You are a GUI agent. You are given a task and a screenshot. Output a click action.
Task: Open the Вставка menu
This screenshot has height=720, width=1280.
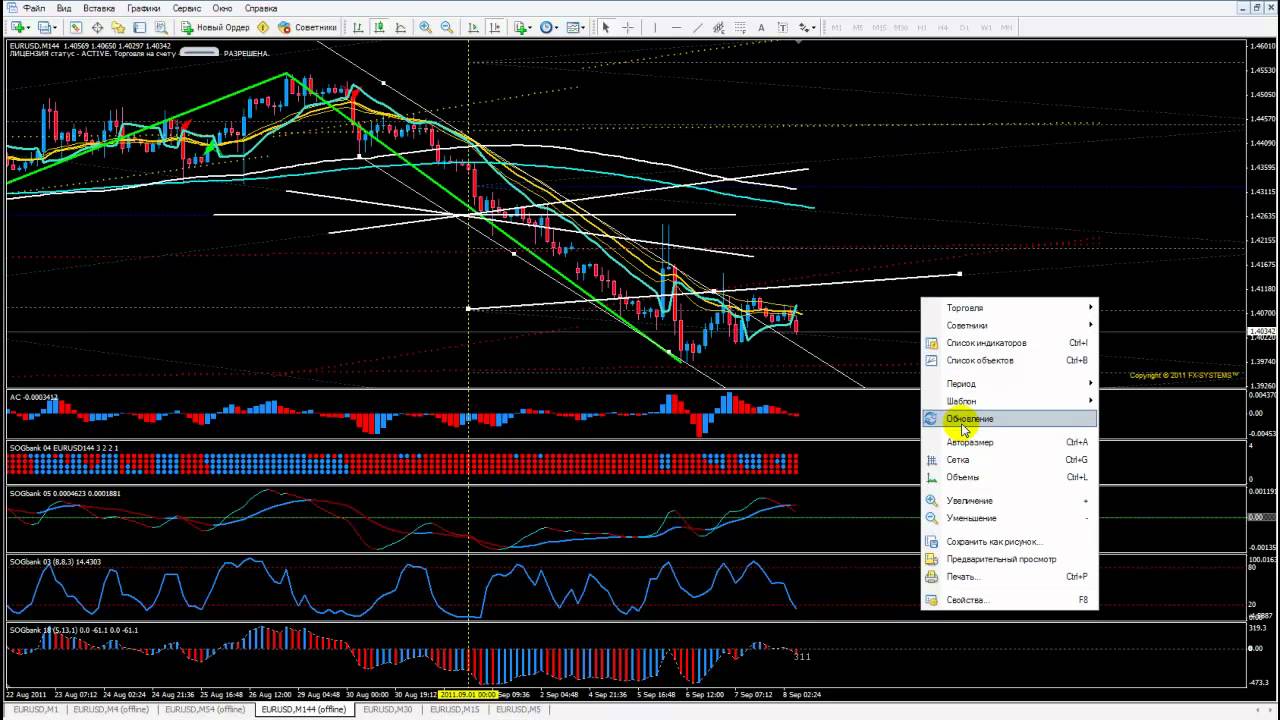(99, 8)
